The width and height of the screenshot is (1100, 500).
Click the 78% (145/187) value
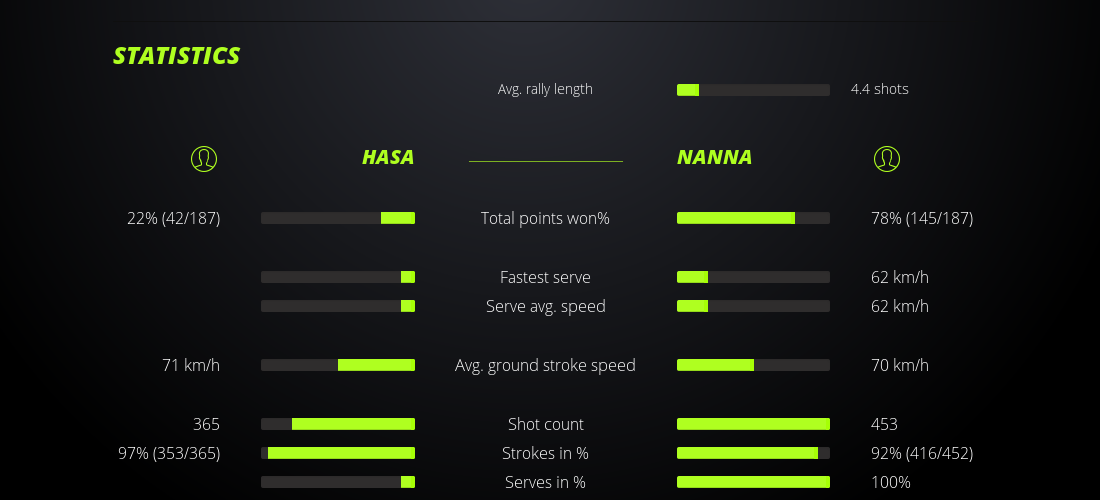(921, 218)
